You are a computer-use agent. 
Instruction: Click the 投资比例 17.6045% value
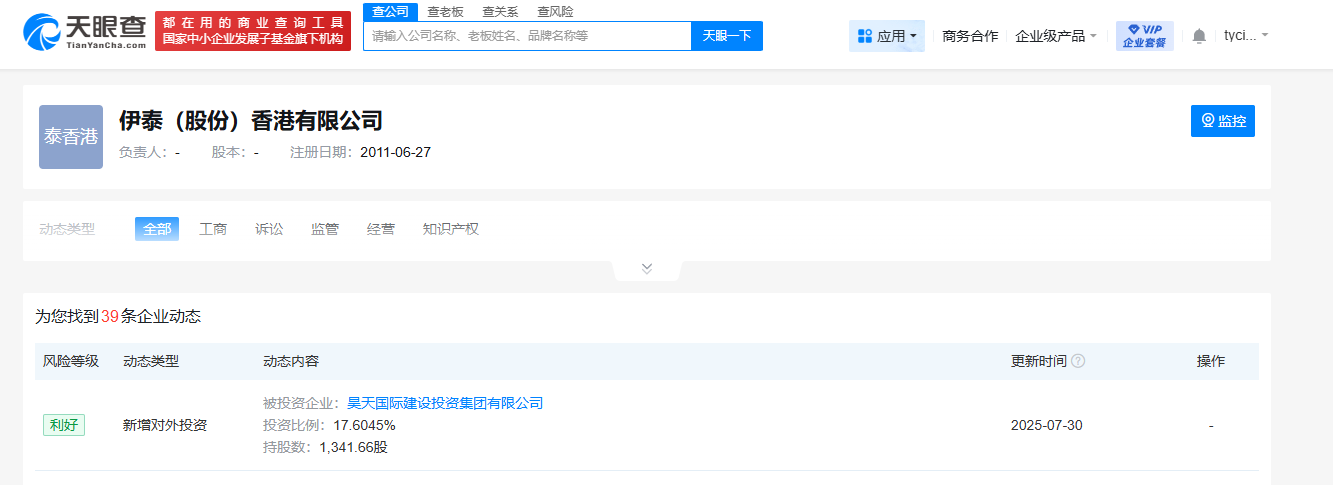(x=364, y=425)
